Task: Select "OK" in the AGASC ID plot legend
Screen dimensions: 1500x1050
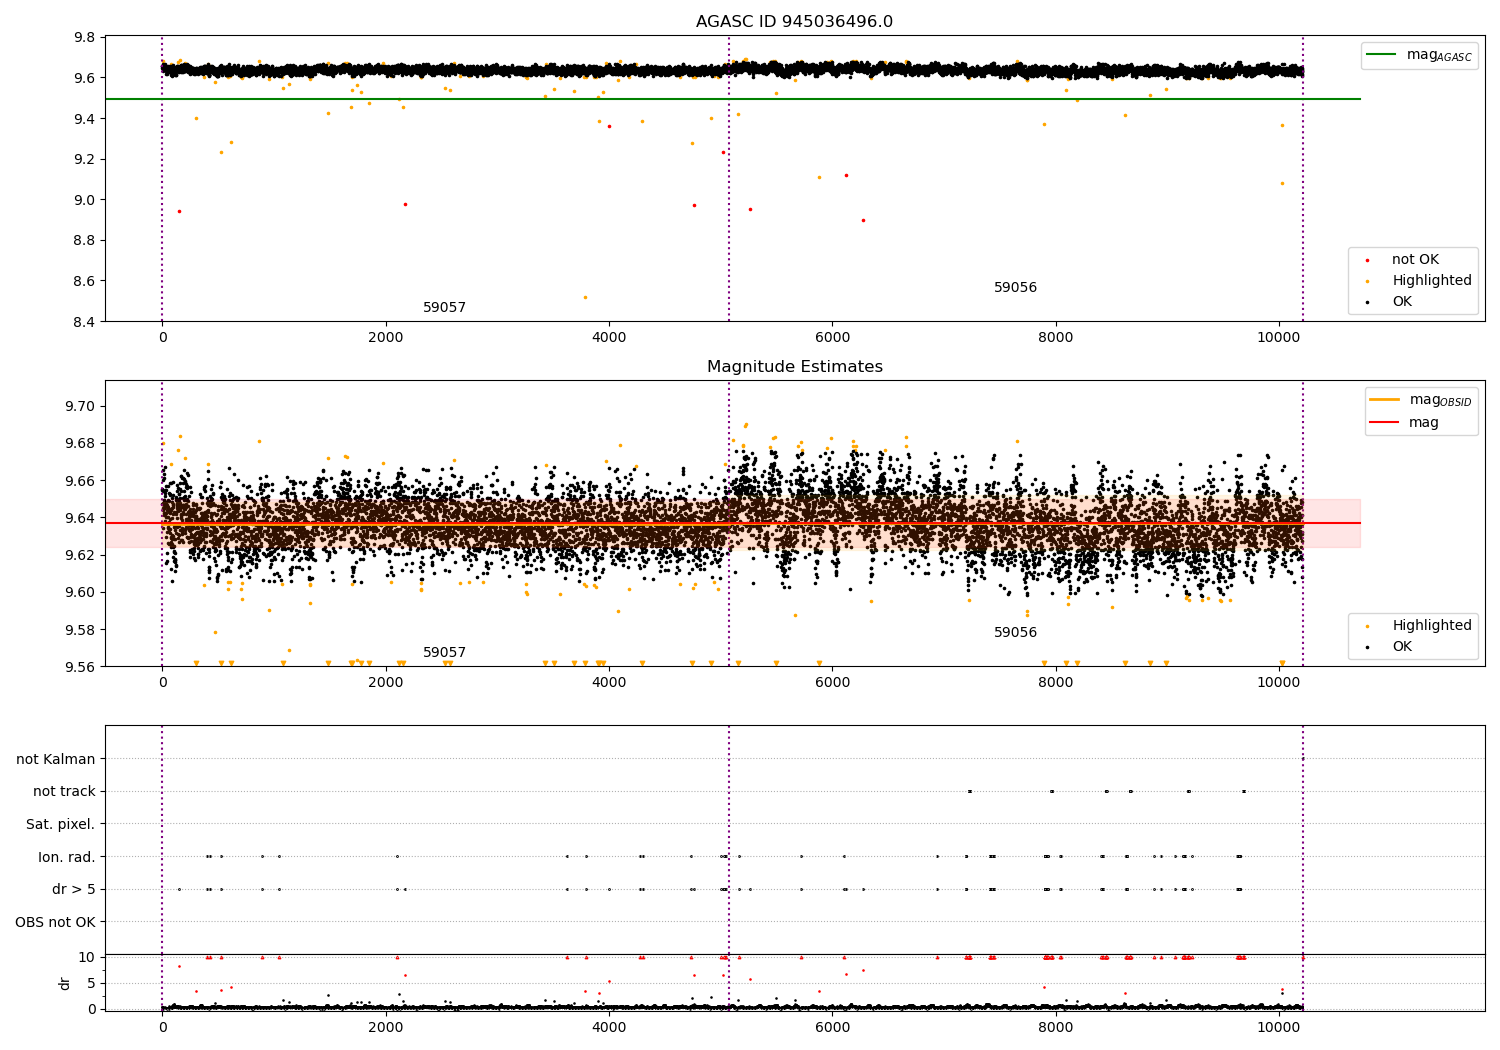Action: tap(1402, 302)
